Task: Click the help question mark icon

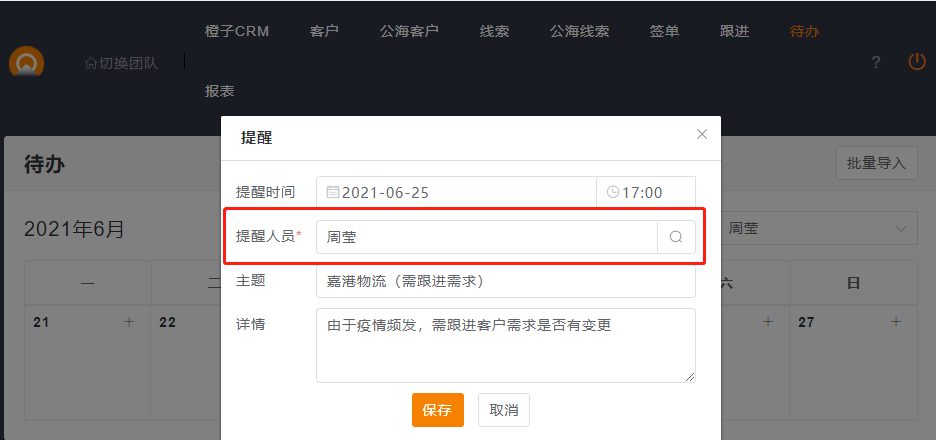Action: pos(876,62)
